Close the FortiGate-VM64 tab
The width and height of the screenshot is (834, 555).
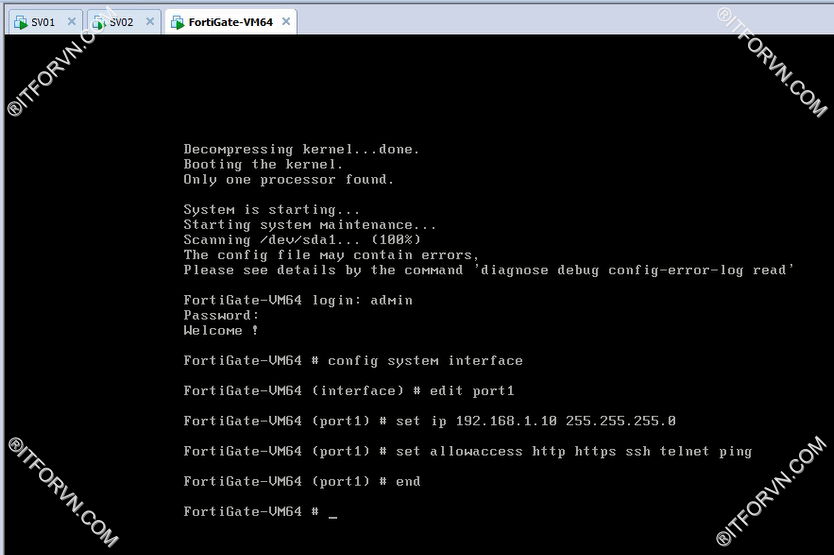point(285,21)
